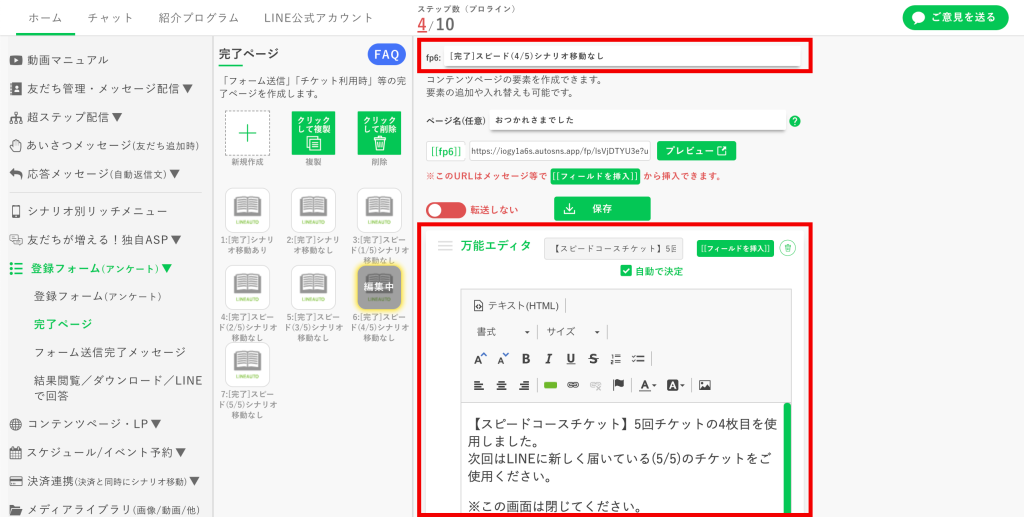The image size is (1024, 517).
Task: Insert a numbered list
Action: 616,358
